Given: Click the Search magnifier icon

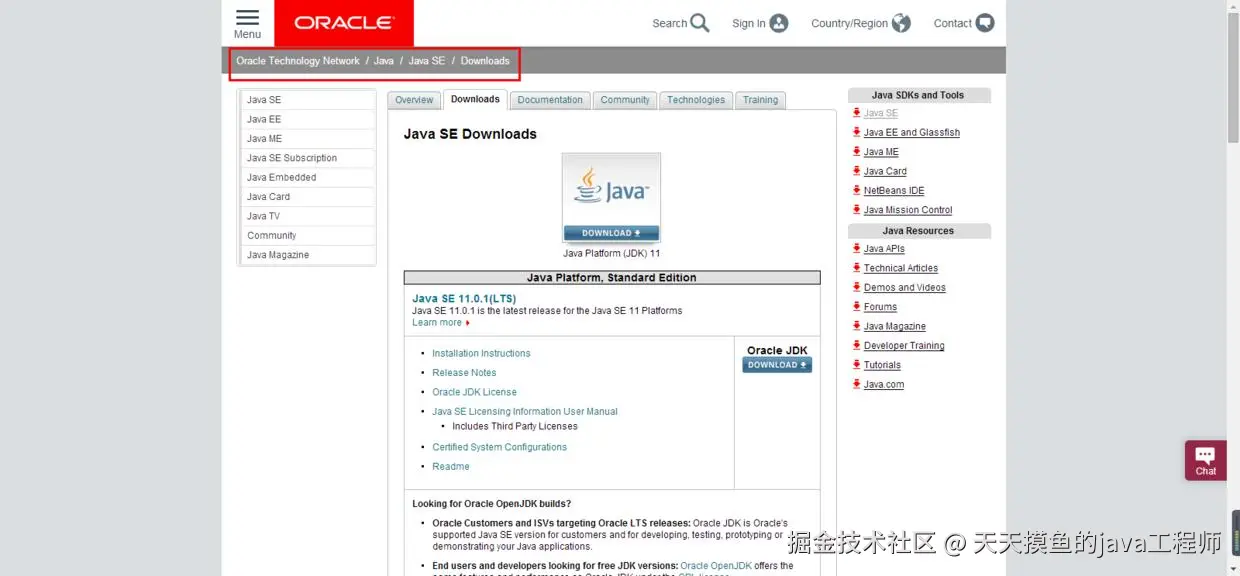Looking at the screenshot, I should [700, 23].
